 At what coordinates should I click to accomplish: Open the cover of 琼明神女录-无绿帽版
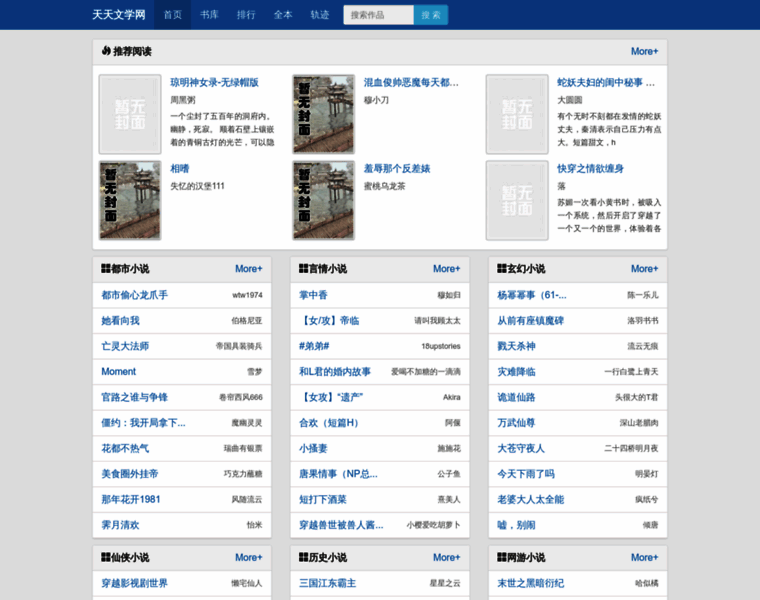[x=130, y=114]
